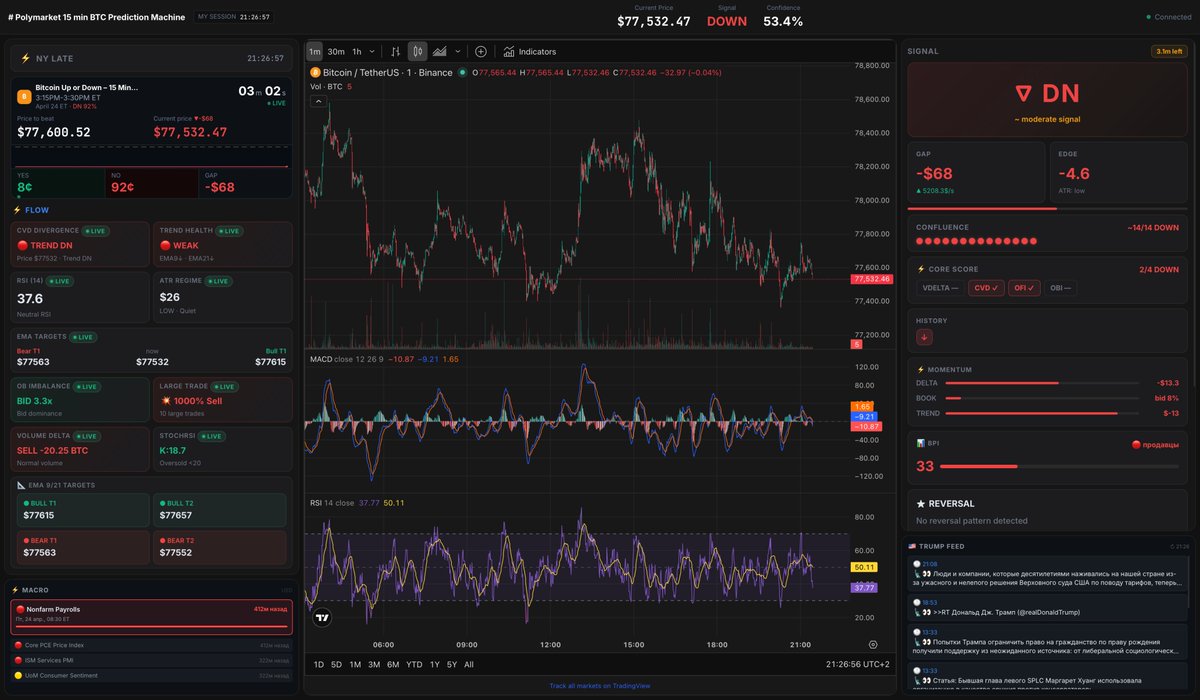Set the chart range to 5D
1200x700 pixels.
[336, 664]
